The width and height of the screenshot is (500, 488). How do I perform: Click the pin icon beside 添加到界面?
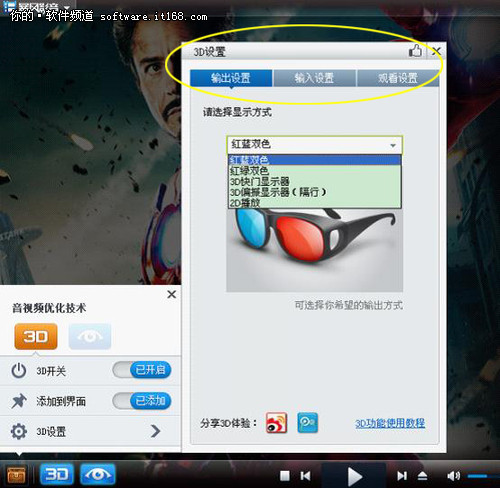click(19, 401)
